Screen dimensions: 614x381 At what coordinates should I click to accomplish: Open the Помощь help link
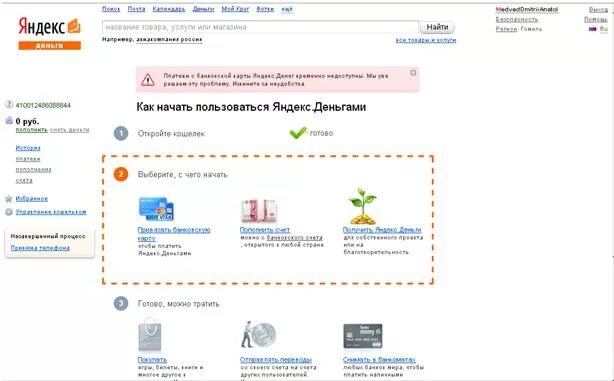tap(596, 19)
